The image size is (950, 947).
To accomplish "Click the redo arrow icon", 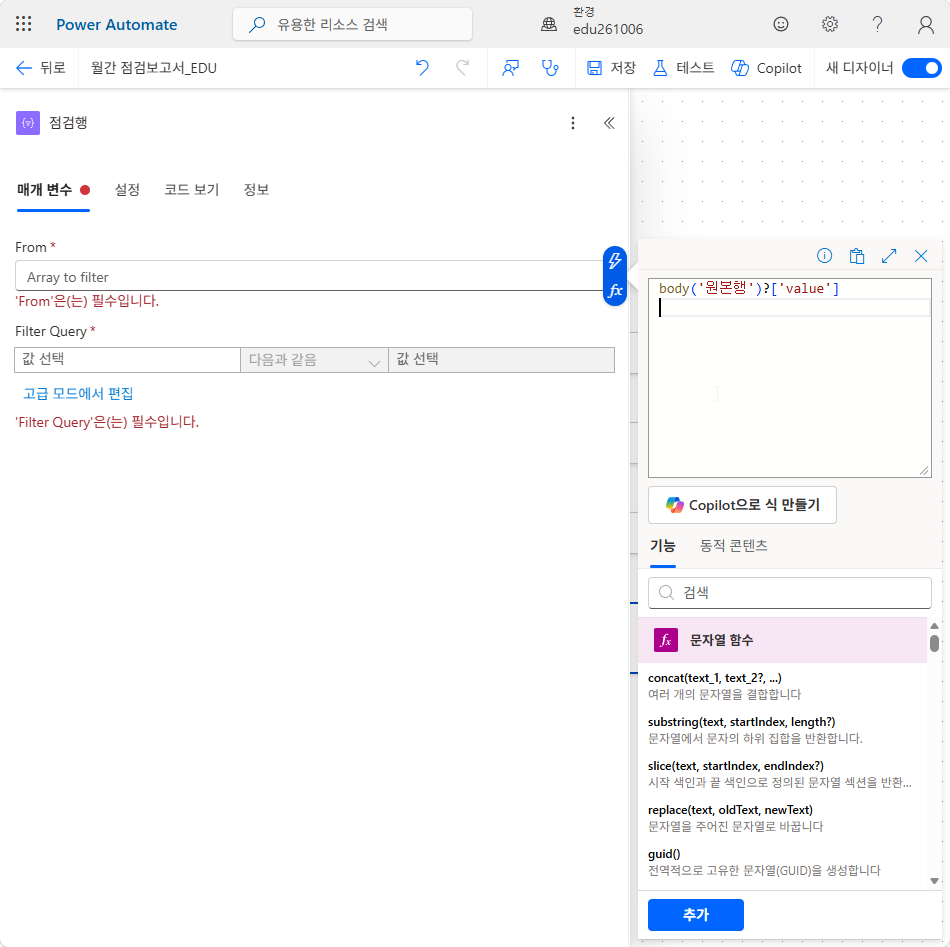I will (x=462, y=68).
